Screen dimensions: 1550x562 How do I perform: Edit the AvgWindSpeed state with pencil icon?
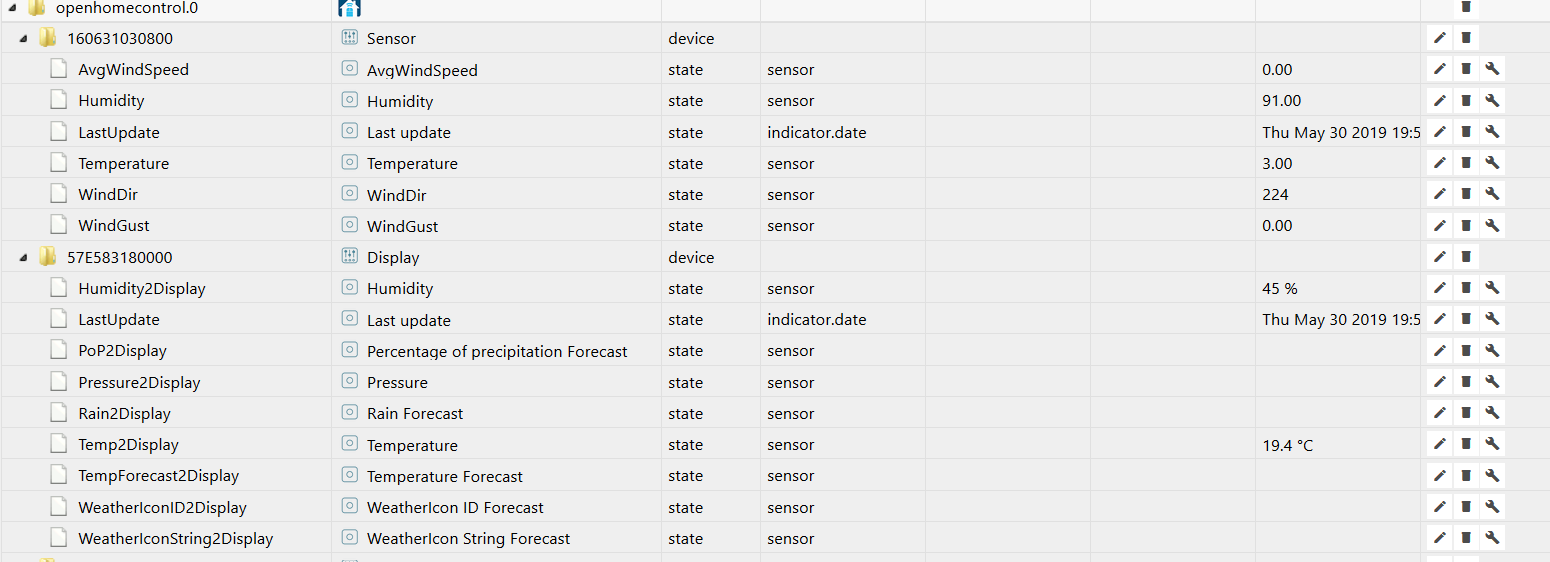[1440, 69]
